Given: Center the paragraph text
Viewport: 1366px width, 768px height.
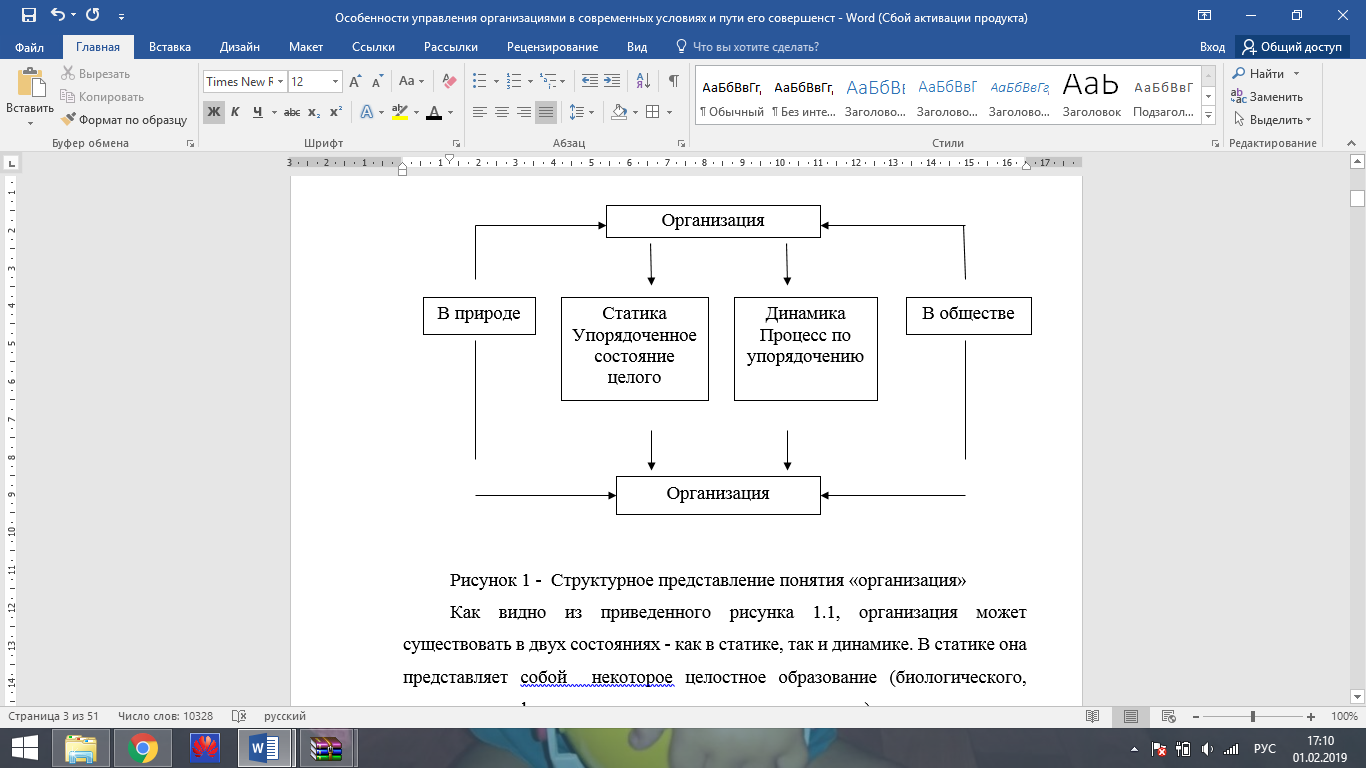Looking at the screenshot, I should [x=502, y=112].
